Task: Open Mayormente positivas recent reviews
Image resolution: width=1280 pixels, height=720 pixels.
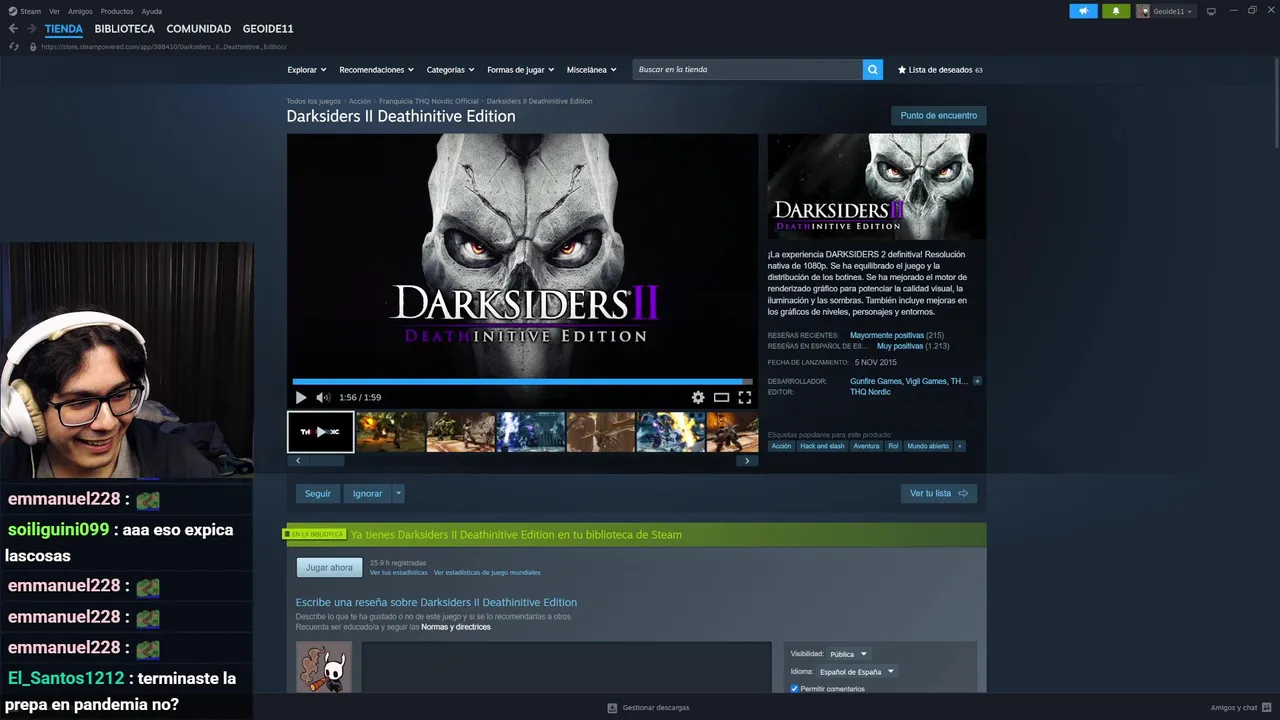Action: tap(886, 335)
